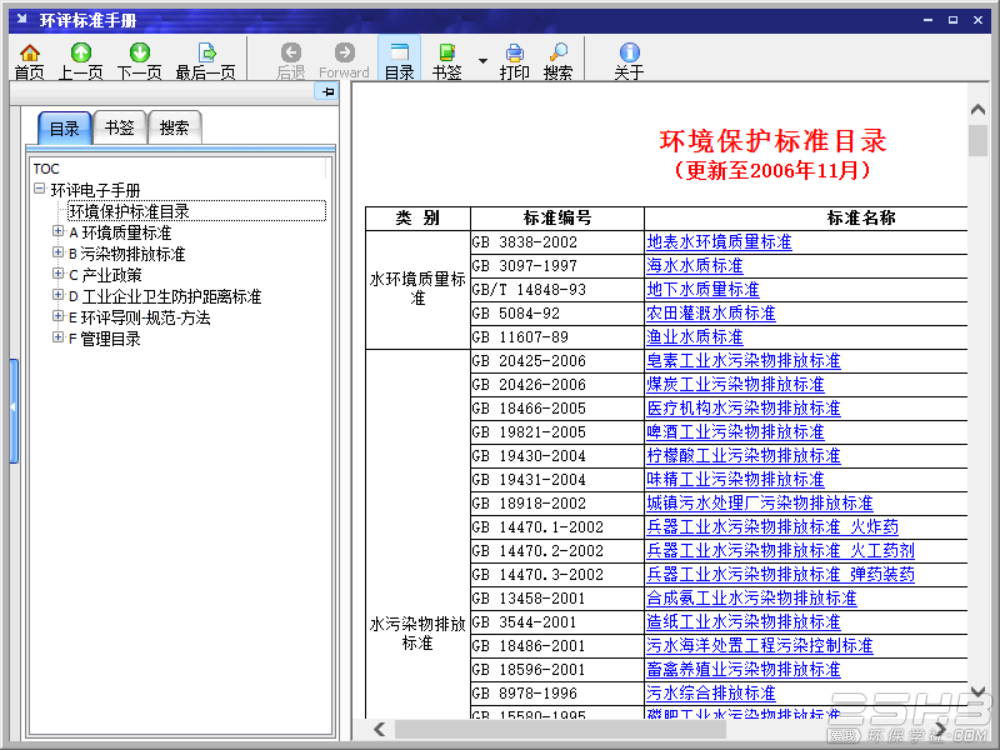The width and height of the screenshot is (1000, 750).
Task: Expand B 污染物排放标准 node
Action: [58, 253]
